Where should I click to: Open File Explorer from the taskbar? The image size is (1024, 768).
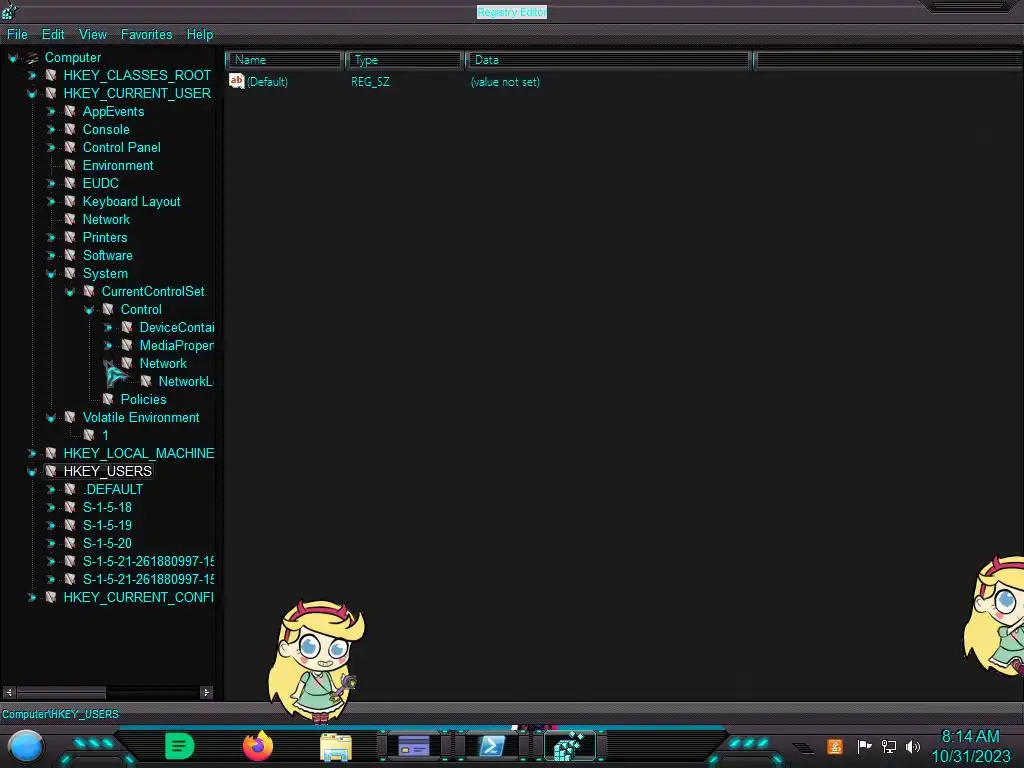tap(336, 748)
